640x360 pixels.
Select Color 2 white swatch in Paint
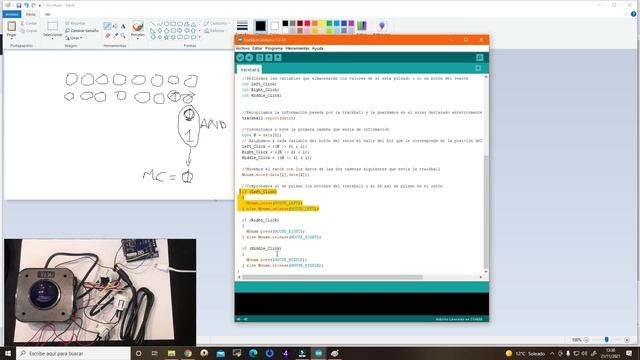click(275, 26)
